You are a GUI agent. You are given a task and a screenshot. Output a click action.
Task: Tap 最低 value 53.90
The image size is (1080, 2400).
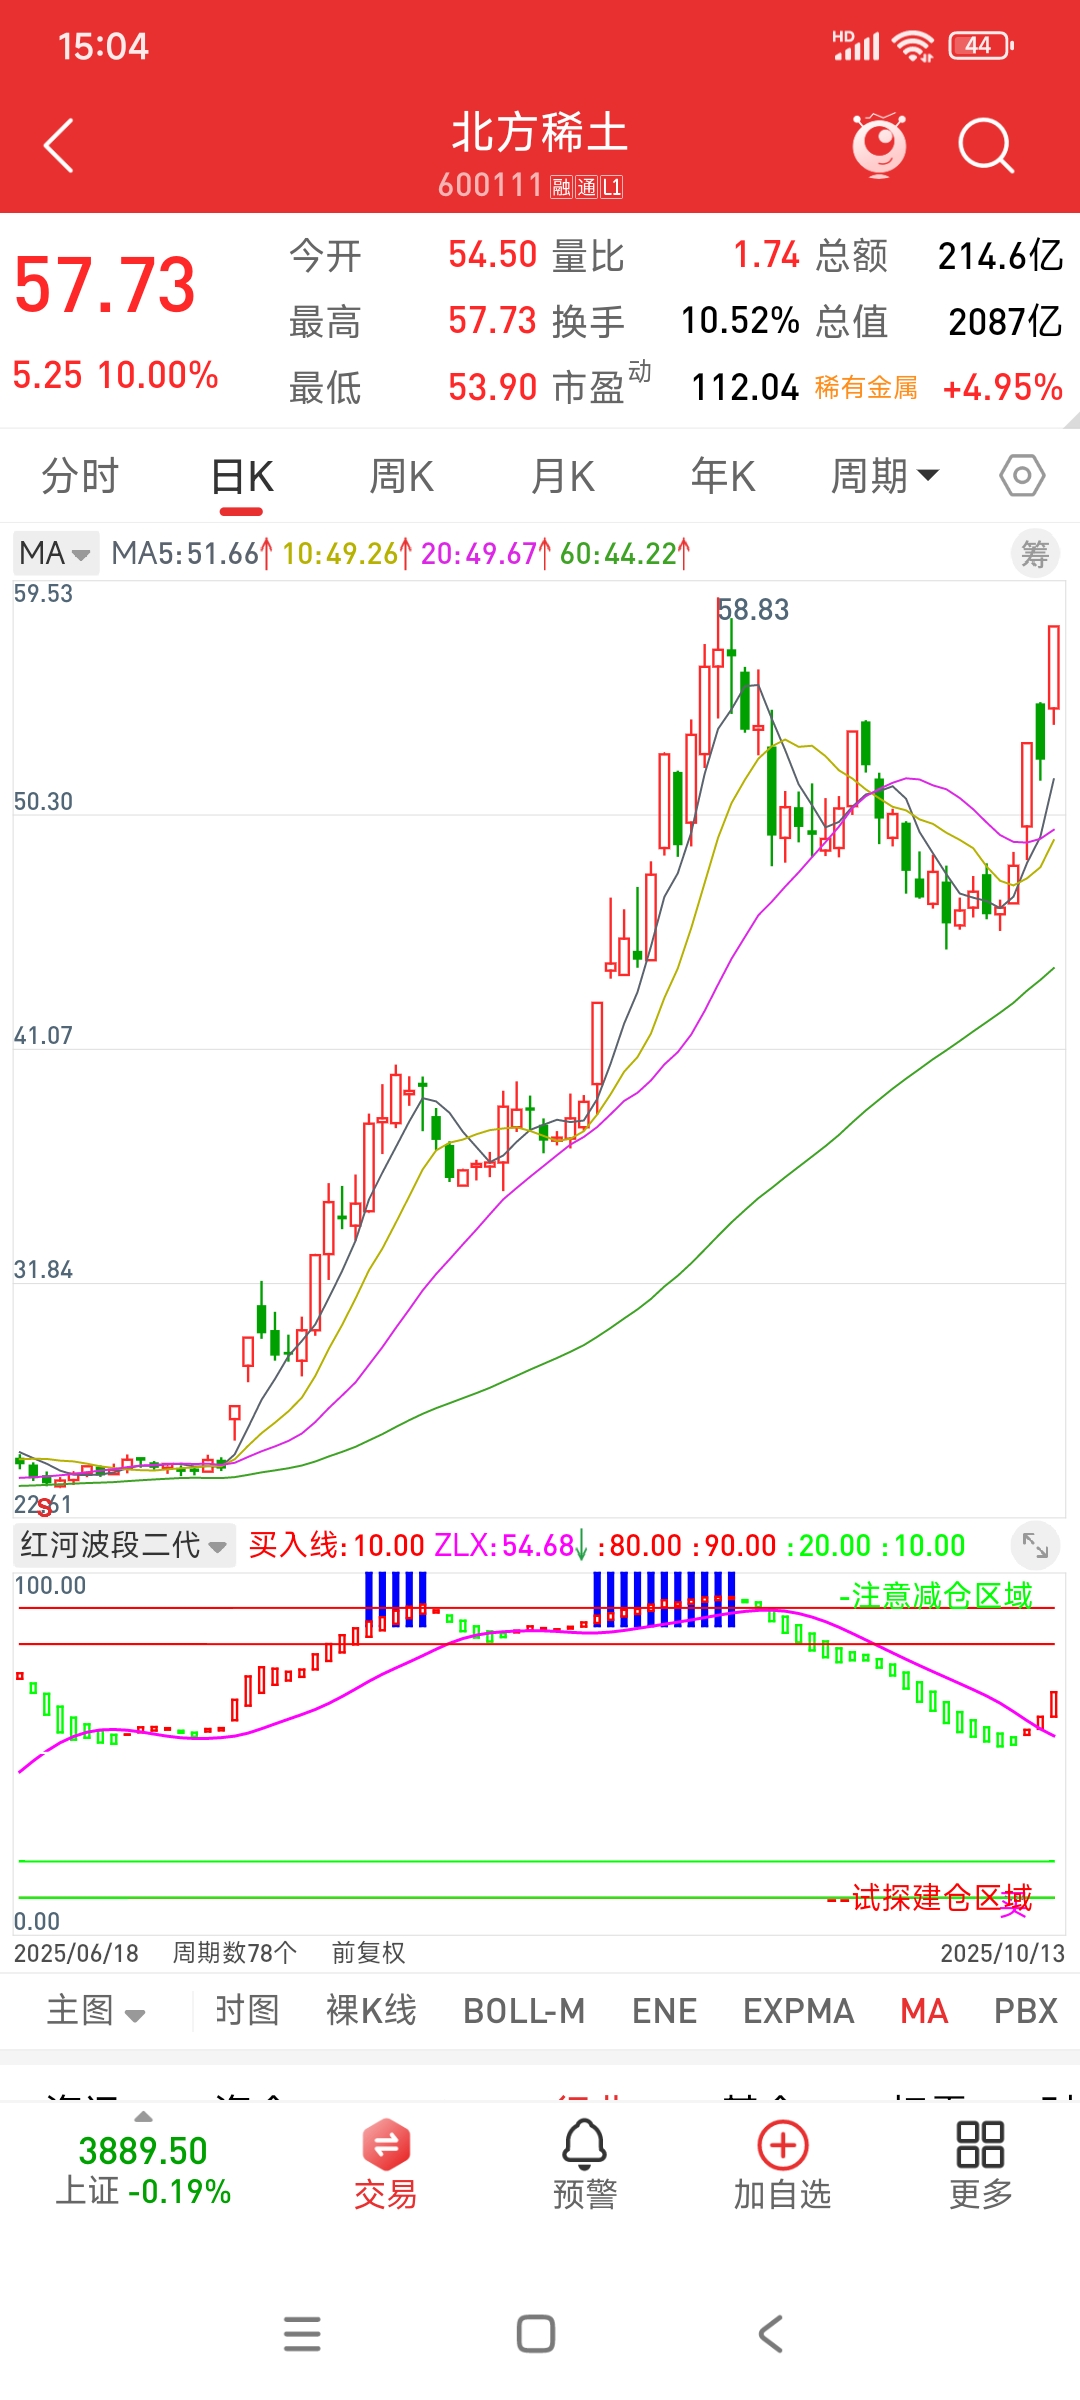[492, 387]
